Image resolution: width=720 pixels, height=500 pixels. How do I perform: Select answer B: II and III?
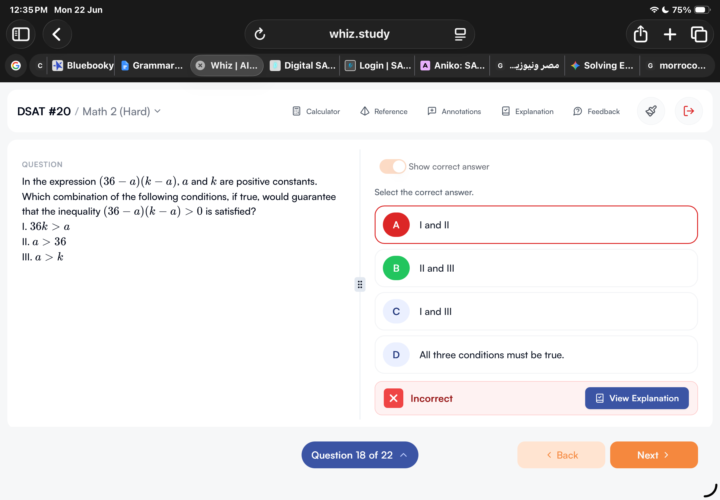point(536,268)
